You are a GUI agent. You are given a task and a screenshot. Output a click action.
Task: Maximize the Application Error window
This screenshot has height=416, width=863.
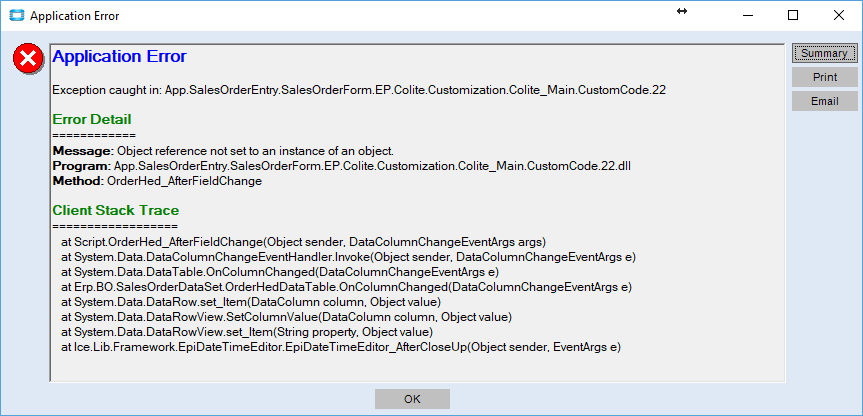point(793,15)
